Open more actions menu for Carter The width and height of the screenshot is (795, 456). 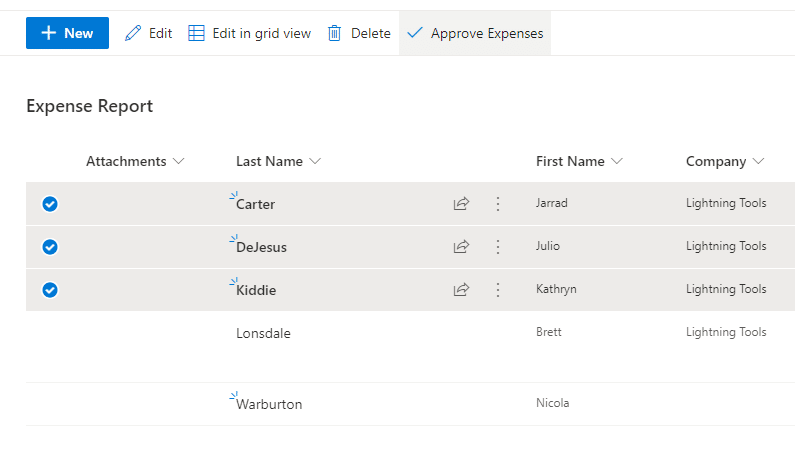point(498,204)
